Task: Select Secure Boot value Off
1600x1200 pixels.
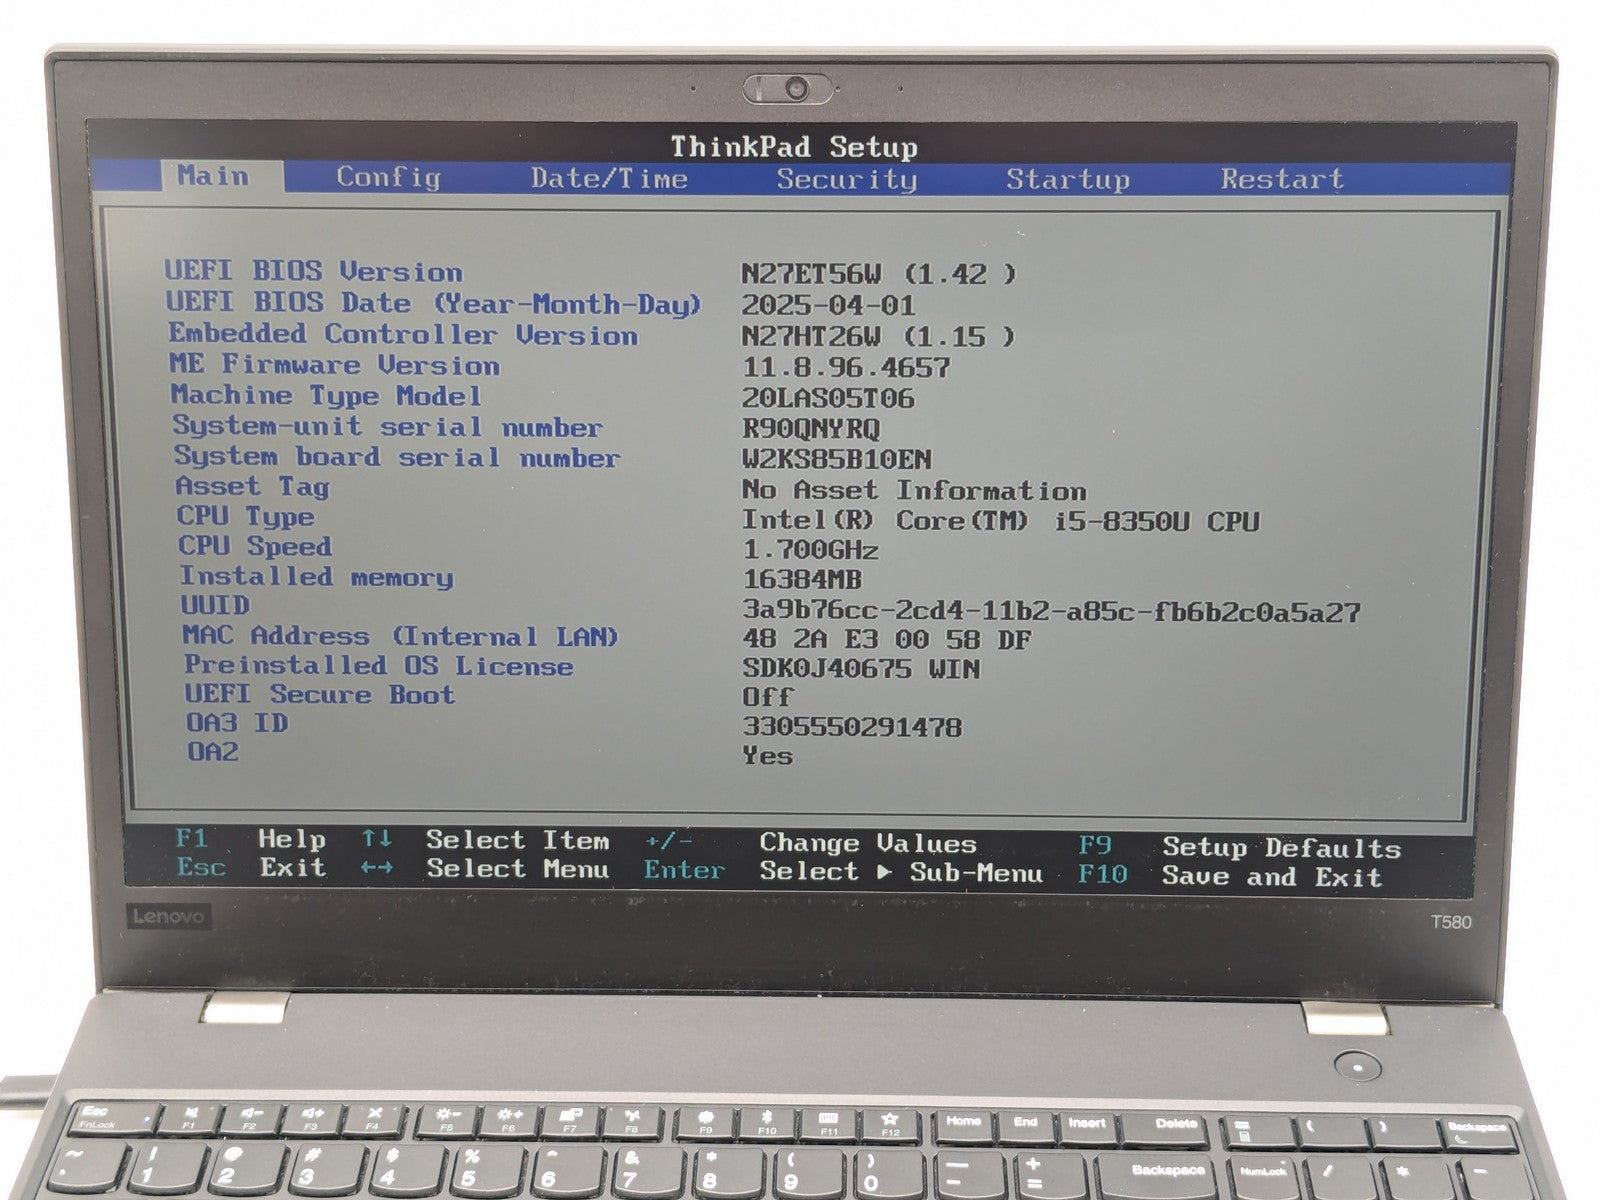Action: (x=767, y=697)
